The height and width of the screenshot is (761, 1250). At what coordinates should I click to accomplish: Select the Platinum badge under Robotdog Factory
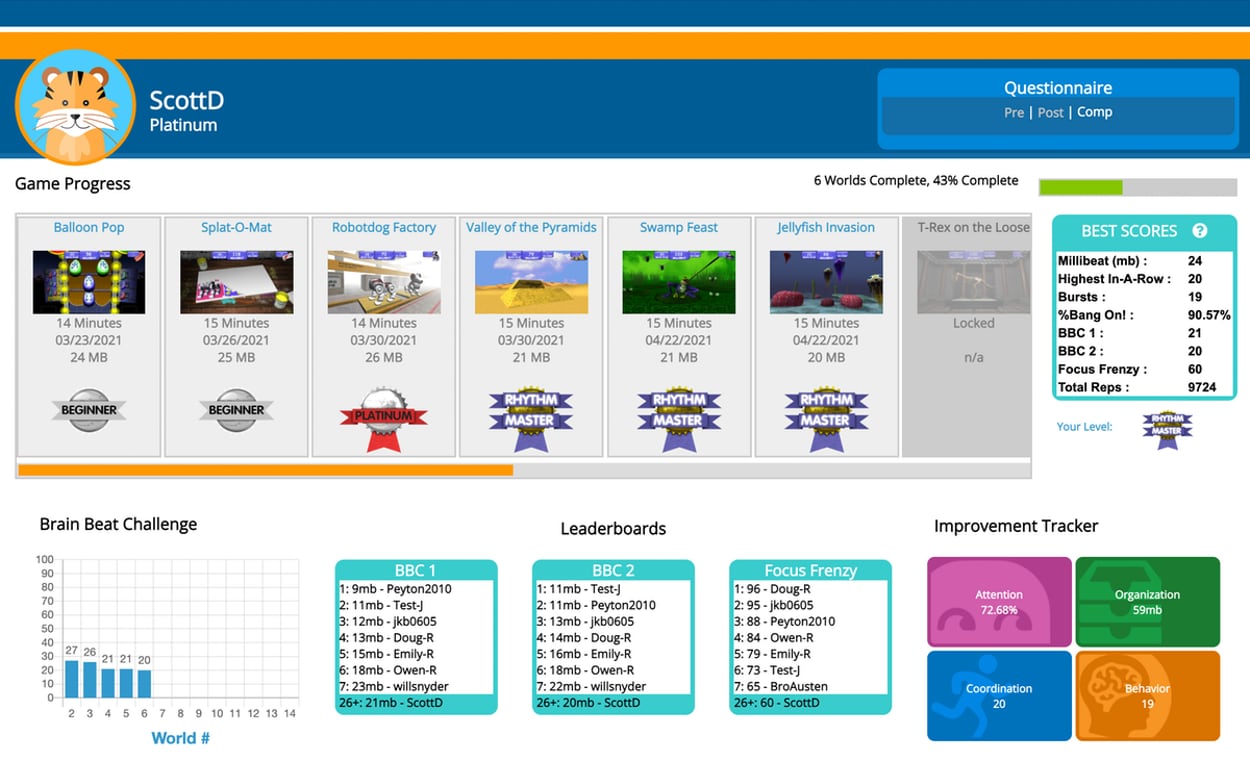tap(383, 415)
